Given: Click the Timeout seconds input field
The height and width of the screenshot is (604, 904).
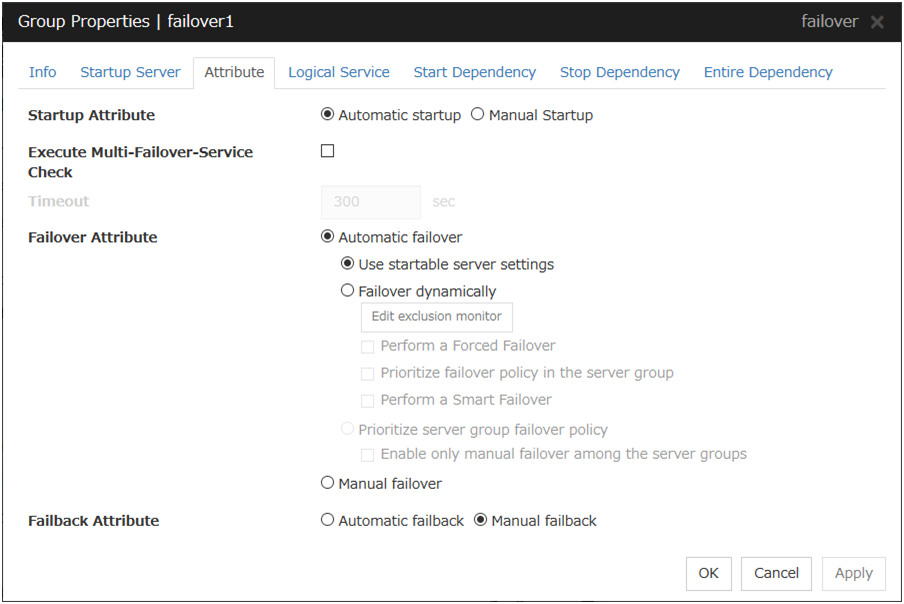Looking at the screenshot, I should [x=370, y=202].
